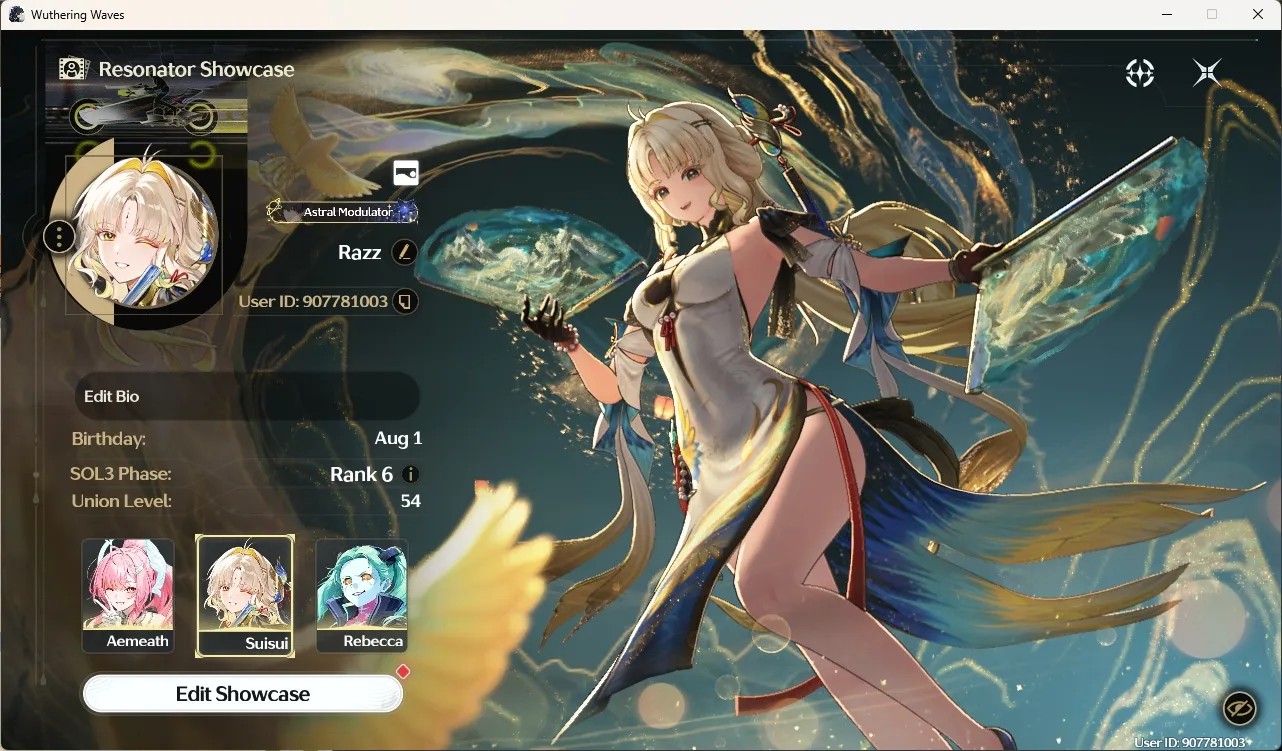This screenshot has width=1282, height=751.
Task: Copy the User ID with the copy icon
Action: [405, 301]
